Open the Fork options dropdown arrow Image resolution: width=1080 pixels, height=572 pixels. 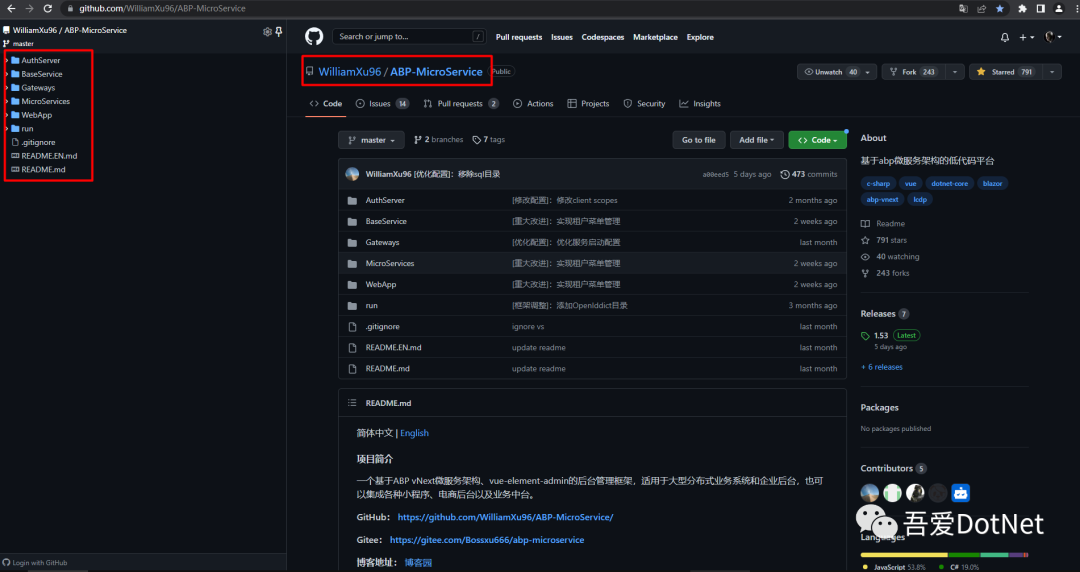click(955, 72)
